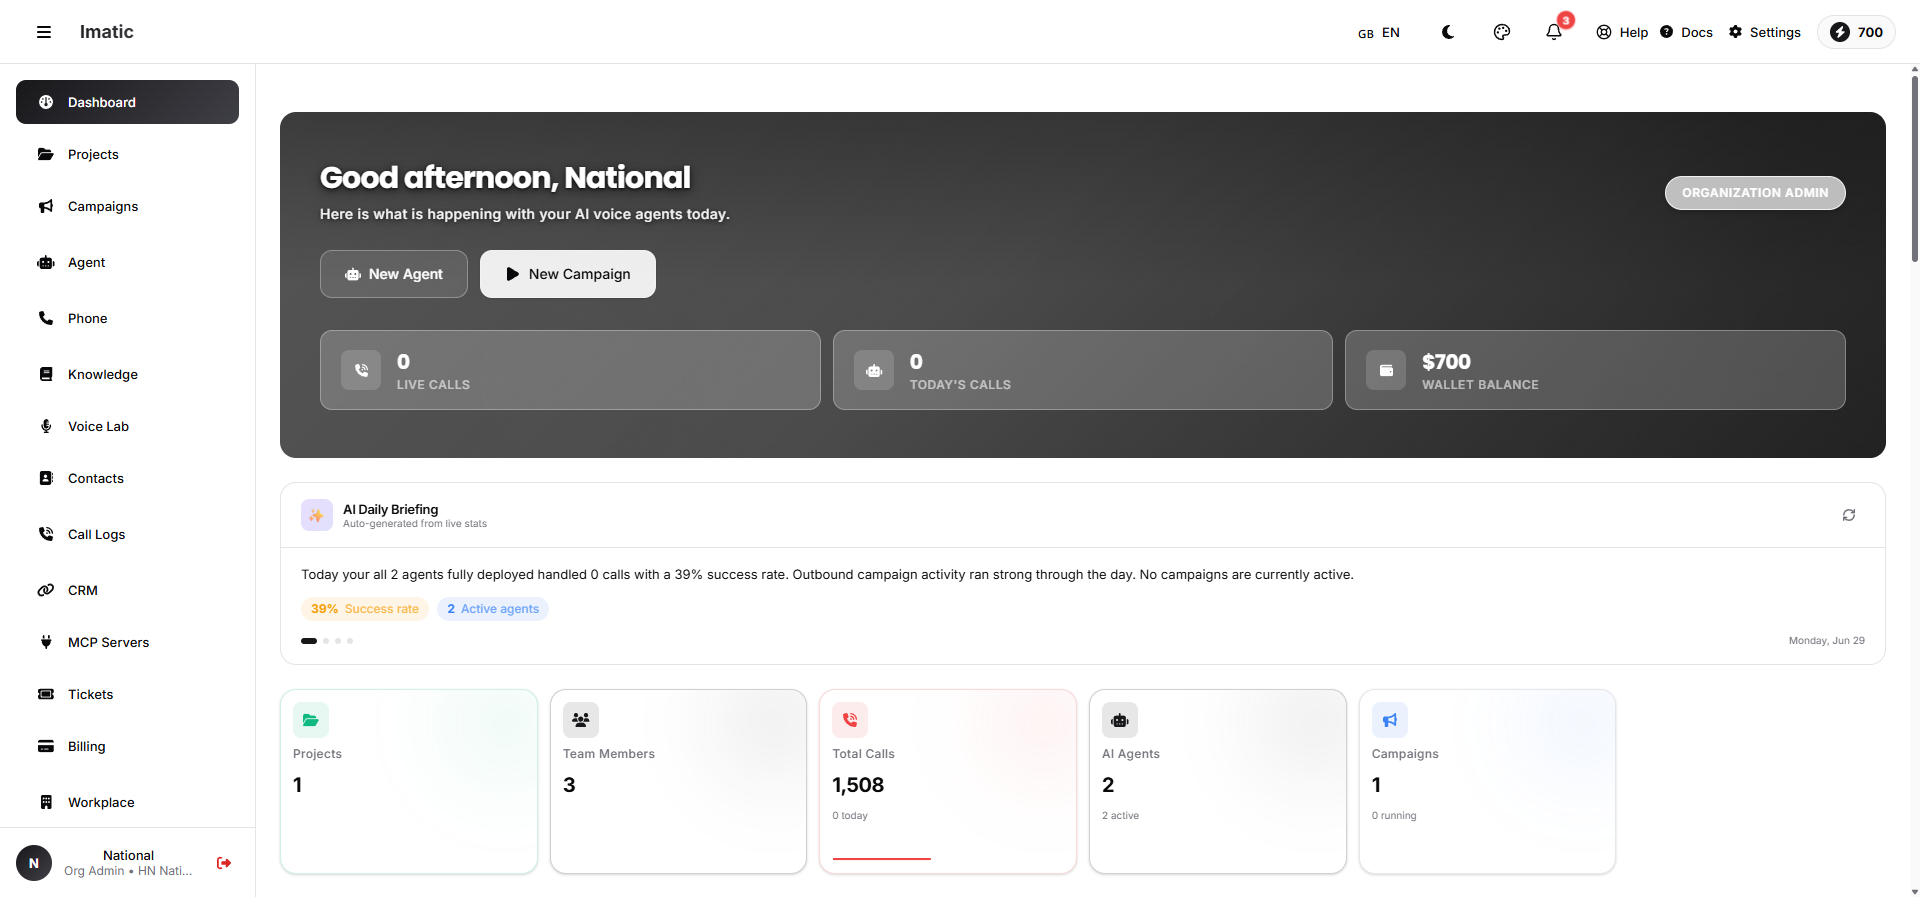Screen dimensions: 1920x897
Task: Open the MCP Servers page
Action: click(x=127, y=642)
